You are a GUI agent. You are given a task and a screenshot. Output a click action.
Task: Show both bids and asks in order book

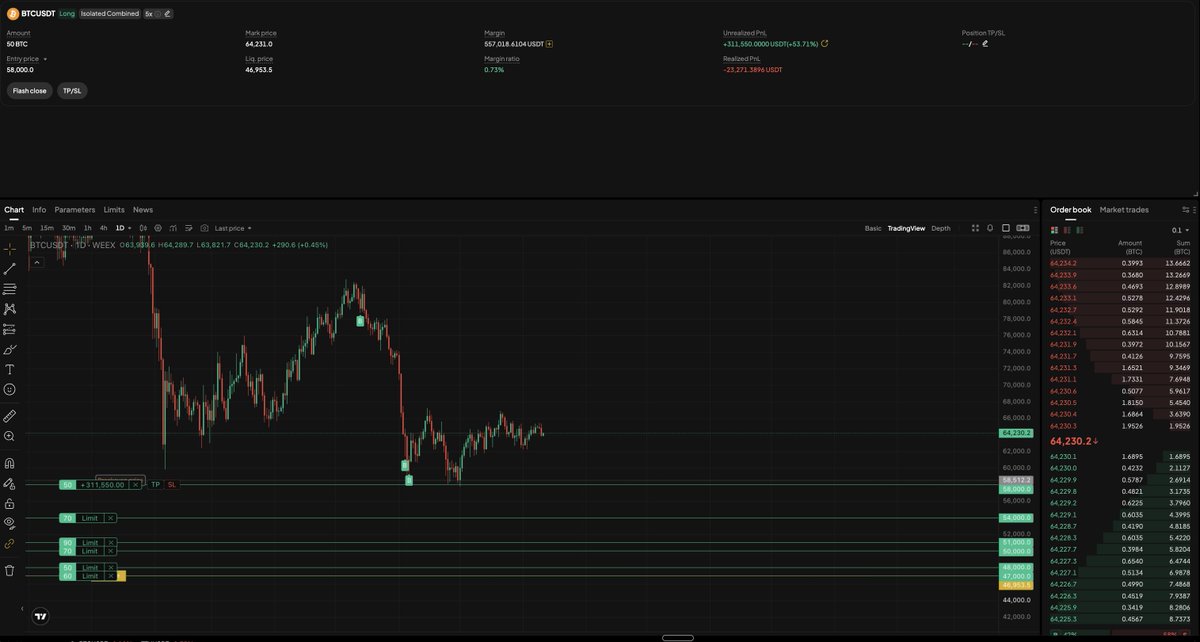(x=1054, y=230)
